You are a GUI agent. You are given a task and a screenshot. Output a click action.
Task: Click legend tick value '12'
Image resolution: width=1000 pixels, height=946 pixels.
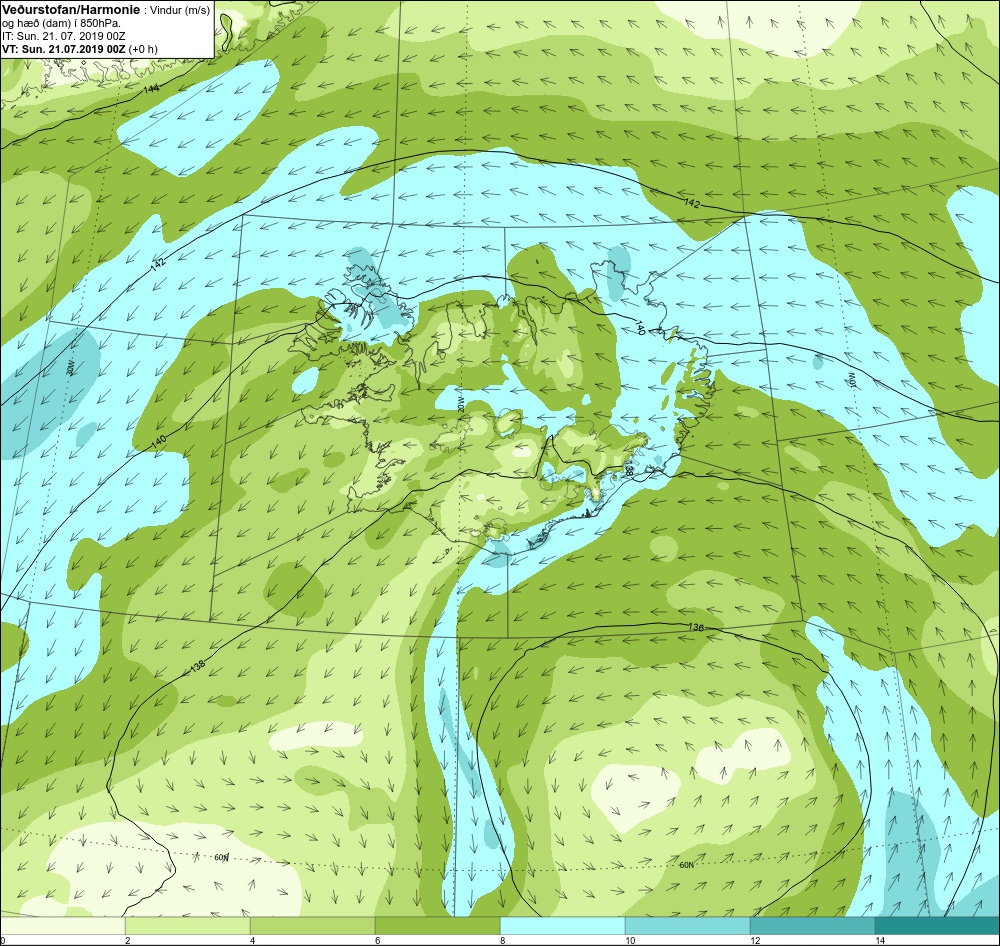pos(754,940)
